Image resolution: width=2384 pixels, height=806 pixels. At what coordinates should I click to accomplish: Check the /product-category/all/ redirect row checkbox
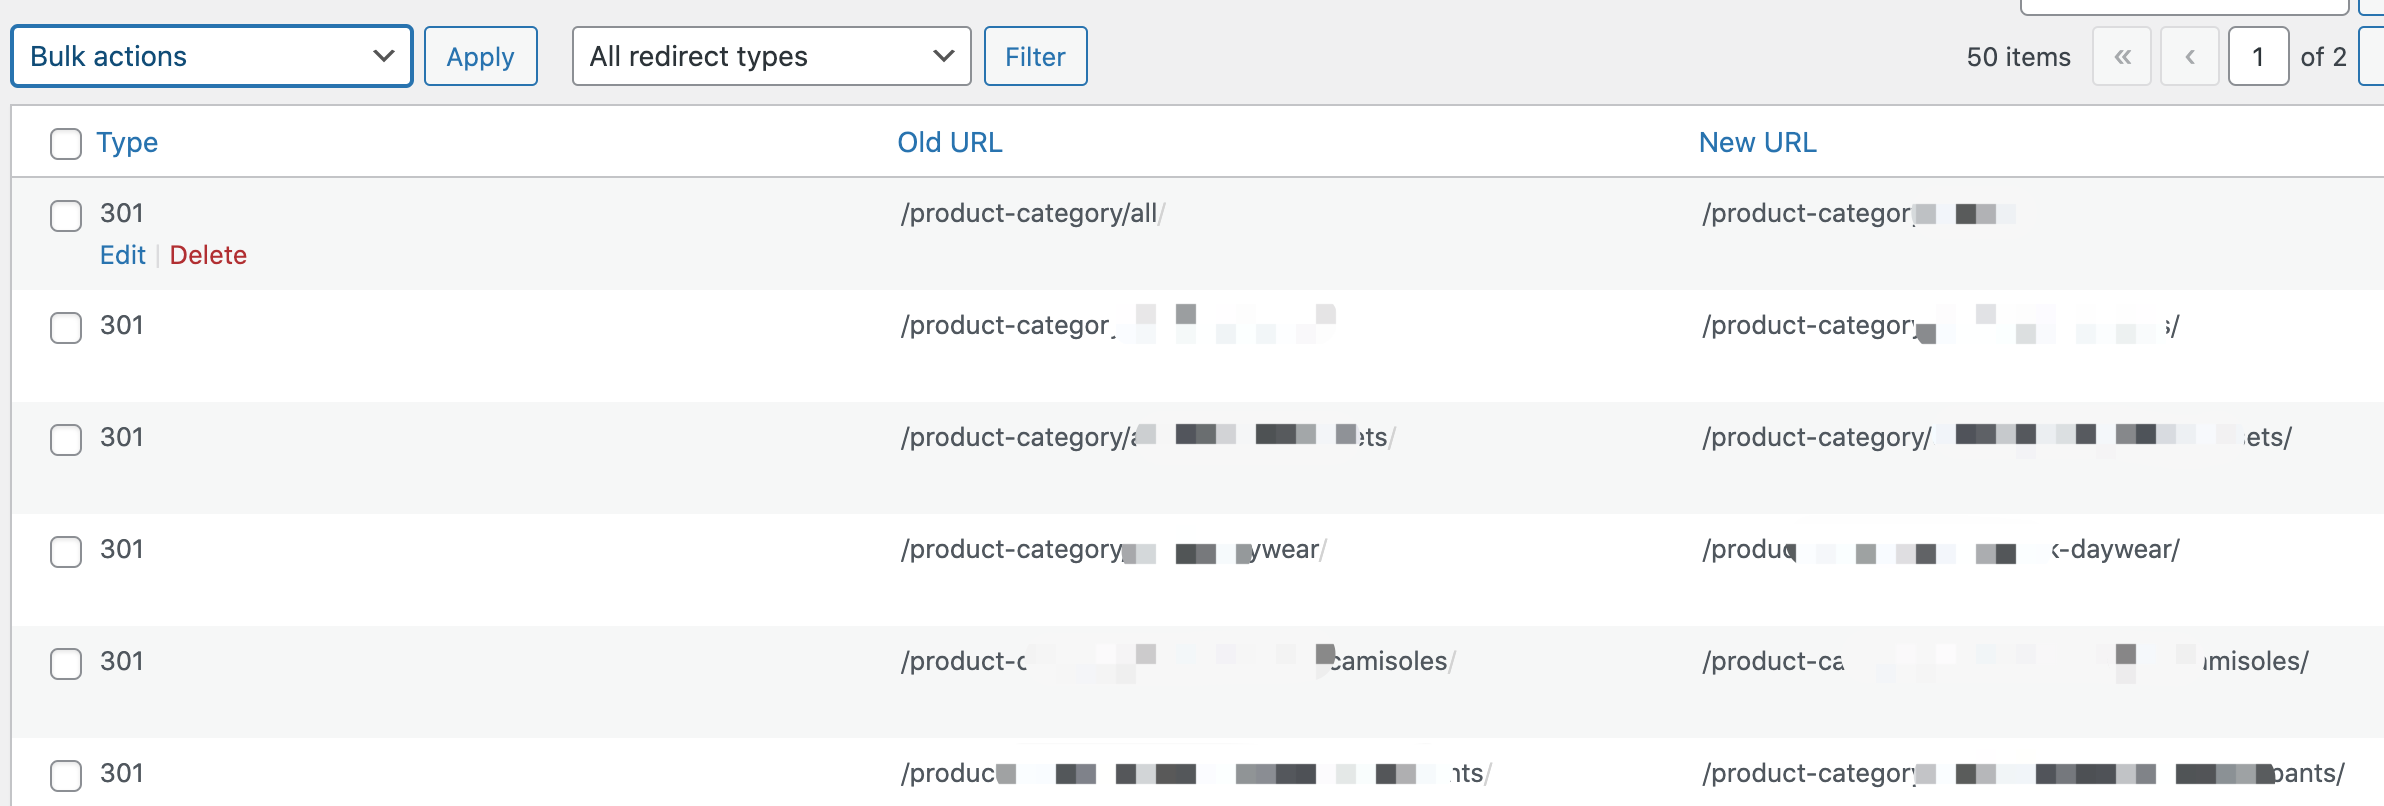(x=66, y=215)
